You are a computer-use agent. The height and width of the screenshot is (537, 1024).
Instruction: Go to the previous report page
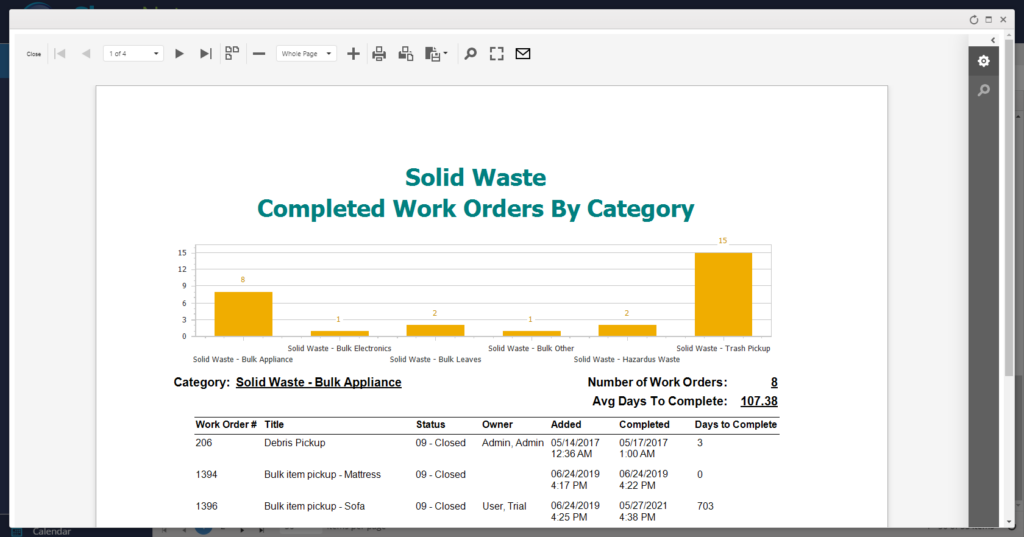(86, 54)
